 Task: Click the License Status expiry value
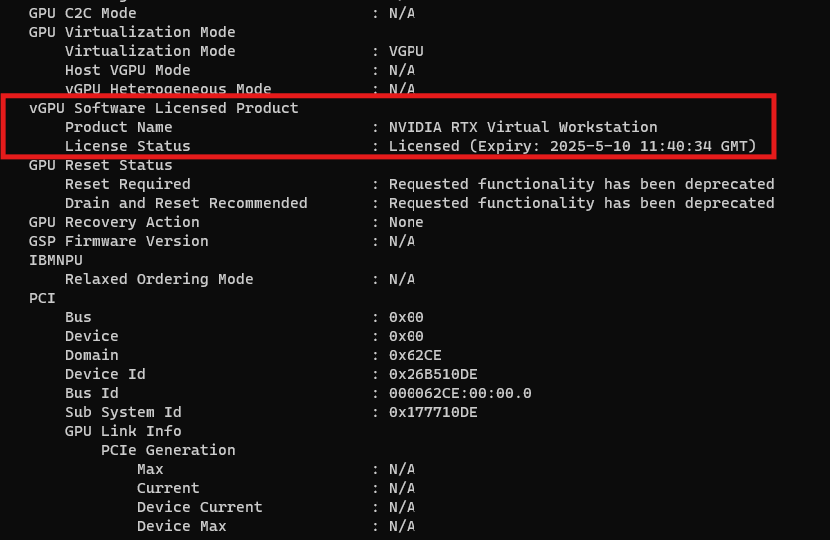coord(572,146)
